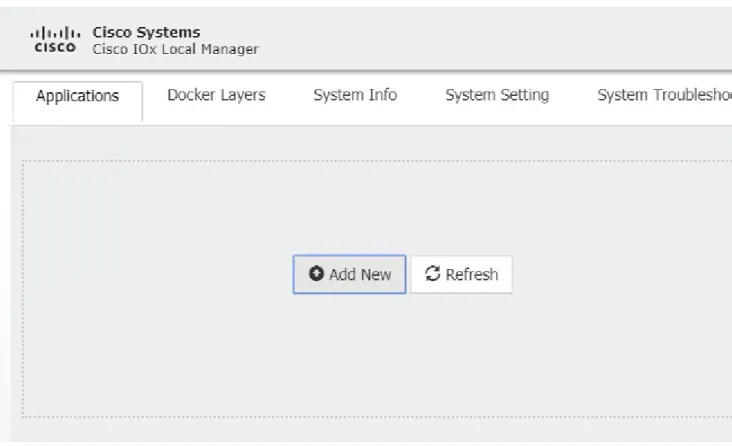Image resolution: width=732 pixels, height=446 pixels.
Task: Select the System Troubleshoot tab
Action: [x=664, y=95]
